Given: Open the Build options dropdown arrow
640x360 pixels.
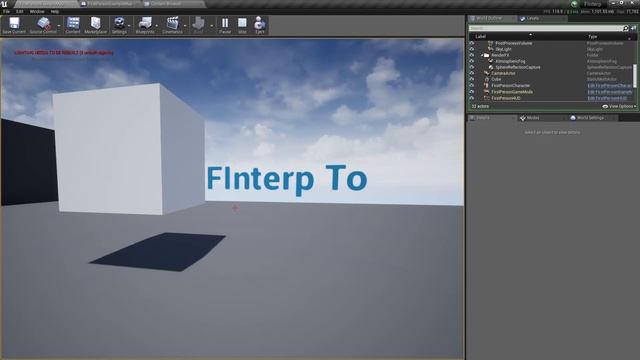Looking at the screenshot, I should (x=211, y=25).
